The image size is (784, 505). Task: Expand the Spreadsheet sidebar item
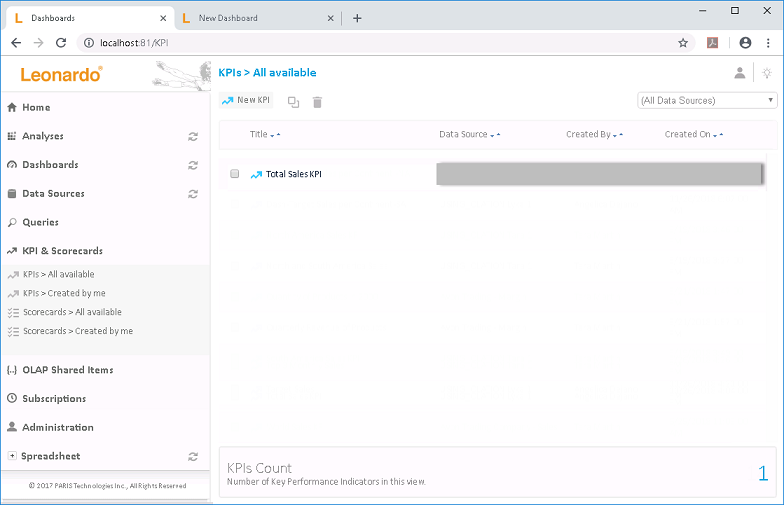pyautogui.click(x=12, y=456)
